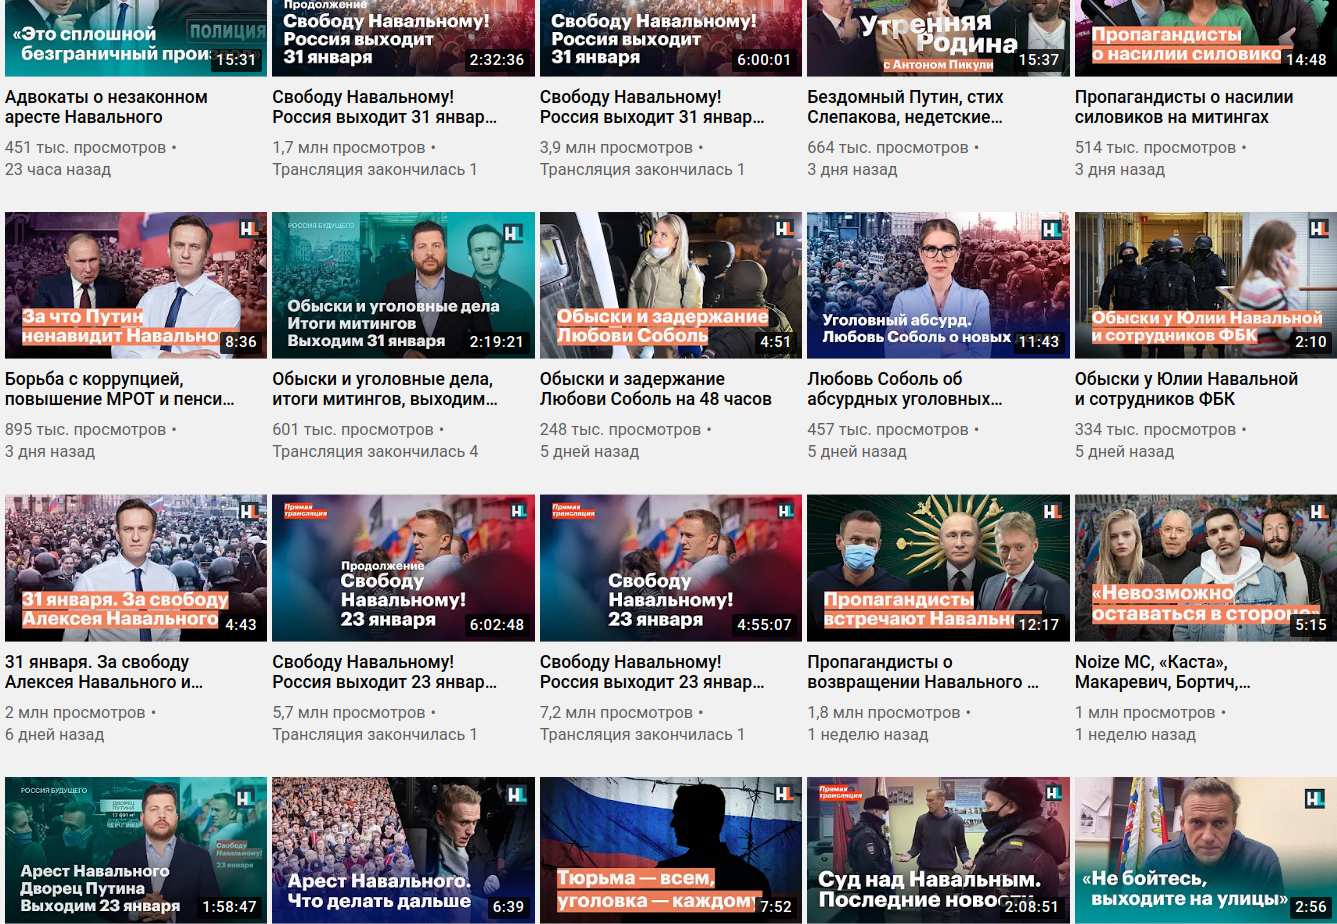This screenshot has height=924, width=1337.
Task: Open the 14:48 'Пропагандисты о насилии силовиков' thumbnail
Action: [x=1206, y=38]
